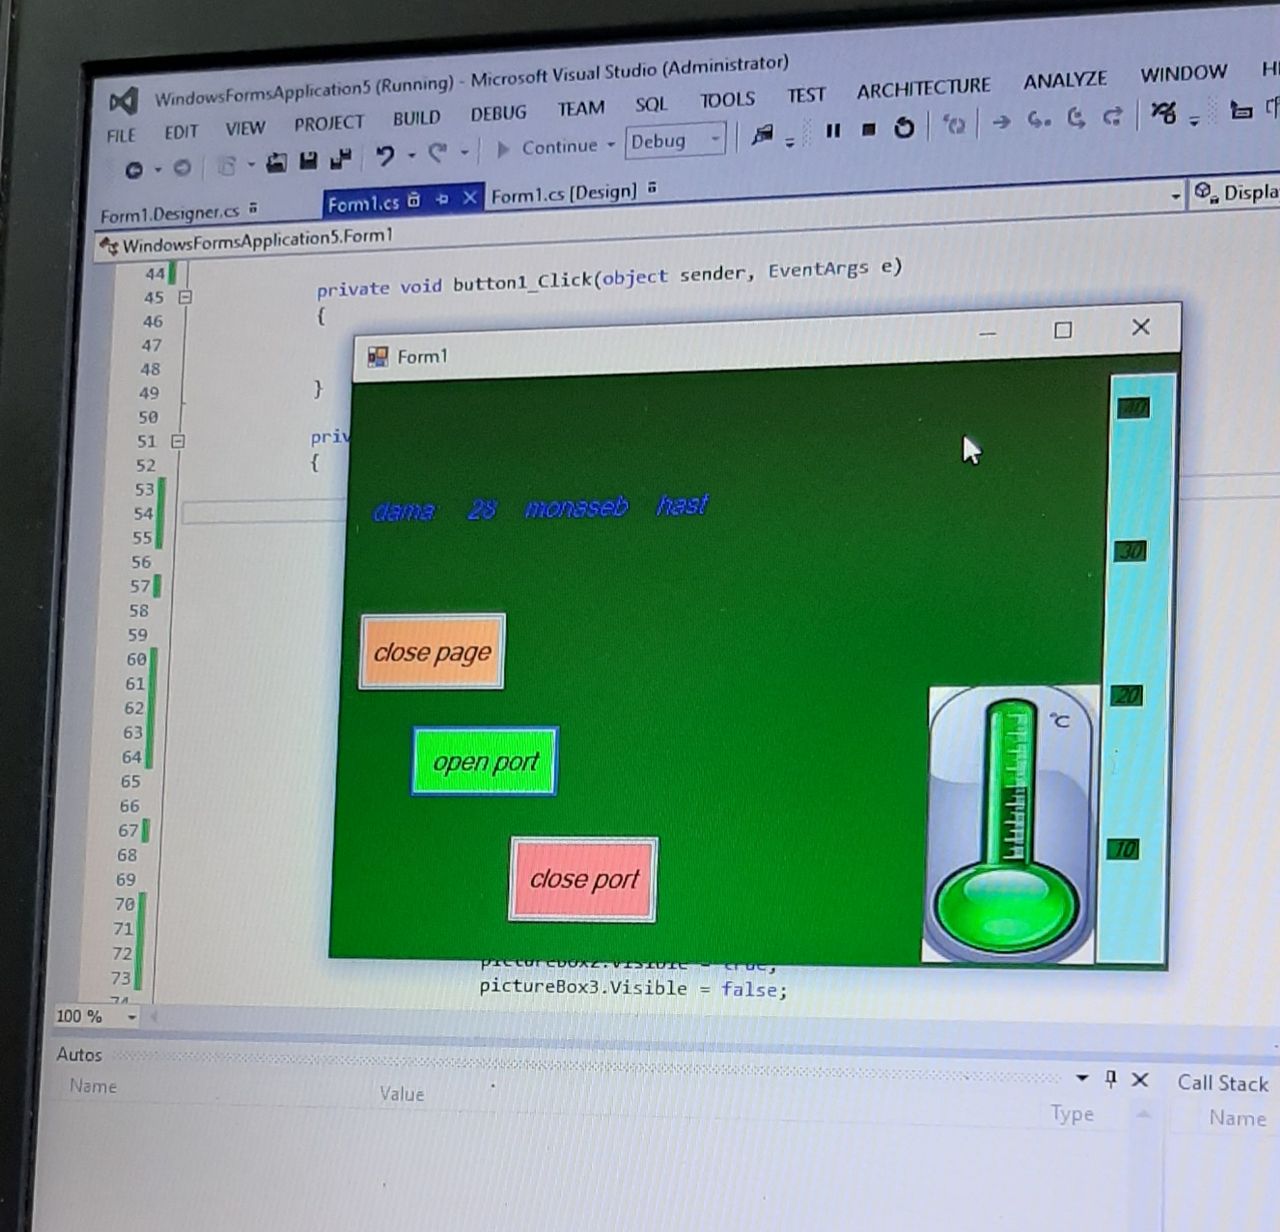Click the Redo toolbar icon

[x=437, y=152]
